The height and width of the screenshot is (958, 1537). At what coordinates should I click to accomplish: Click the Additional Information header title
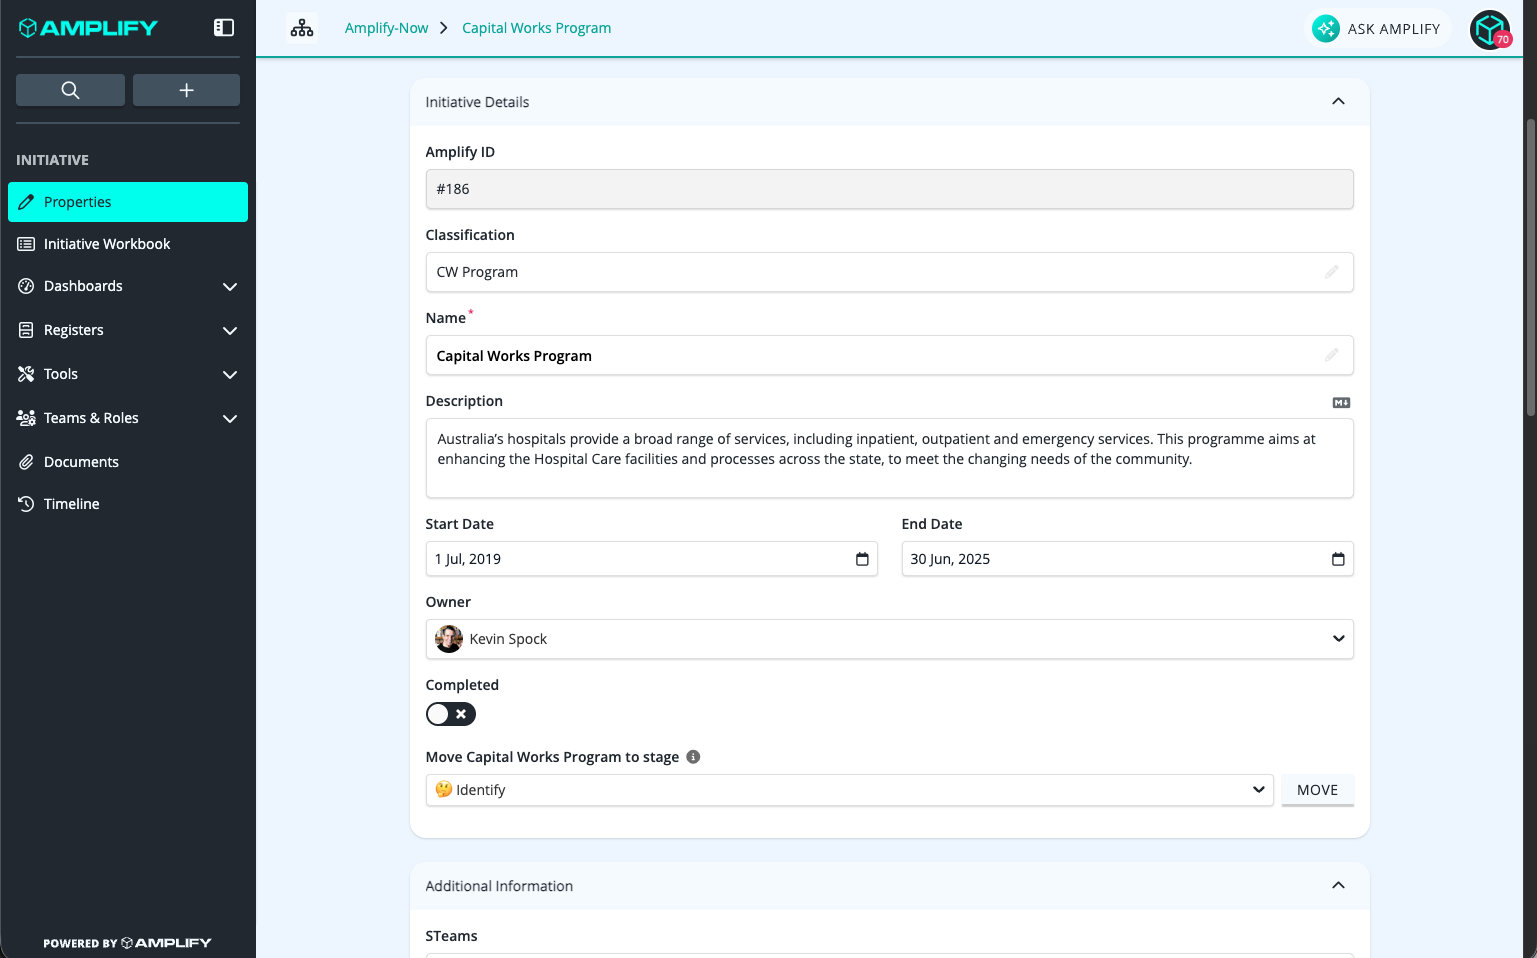pyautogui.click(x=499, y=886)
